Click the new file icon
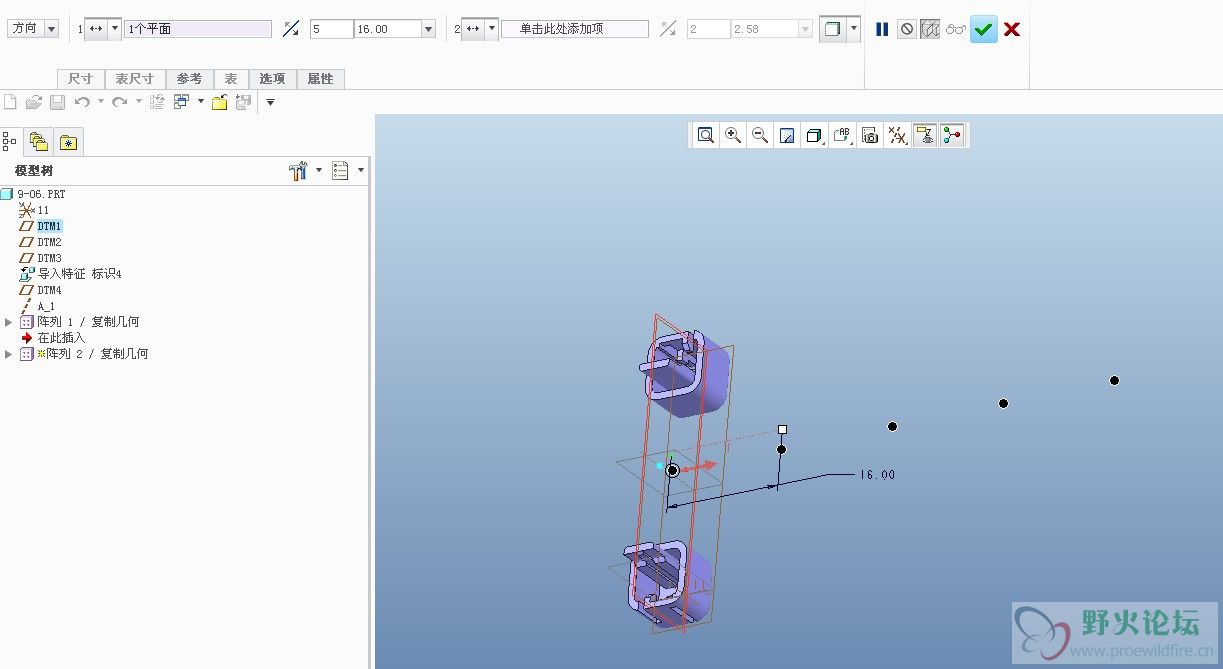Screen dimensions: 1223x669 pos(10,102)
